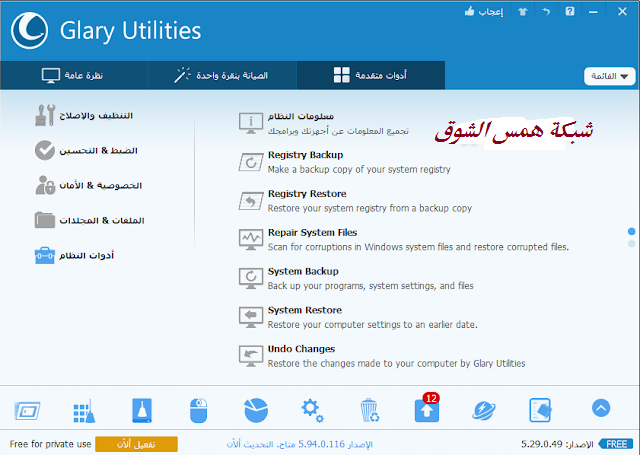Open the القائمة menu dropdown
The height and width of the screenshot is (455, 640).
click(609, 76)
